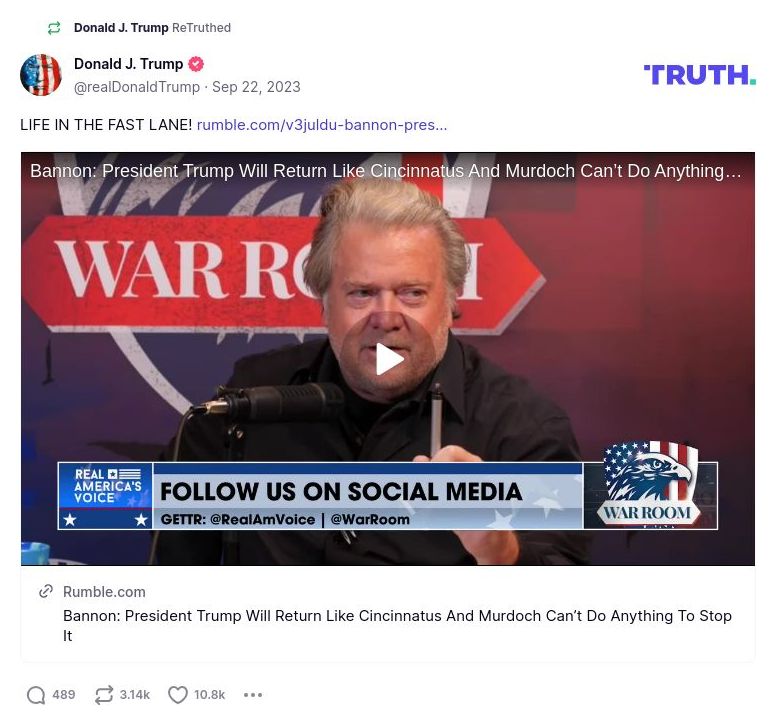Click the 10.8k likes count
The height and width of the screenshot is (725, 777).
click(x=210, y=695)
